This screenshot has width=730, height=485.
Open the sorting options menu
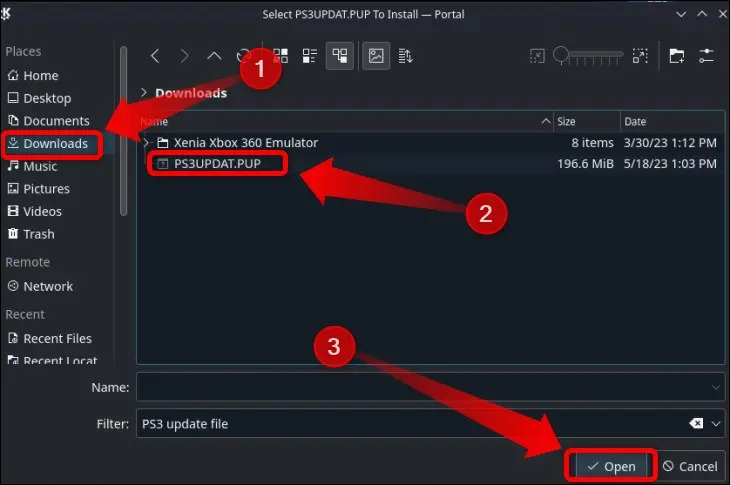pyautogui.click(x=405, y=56)
